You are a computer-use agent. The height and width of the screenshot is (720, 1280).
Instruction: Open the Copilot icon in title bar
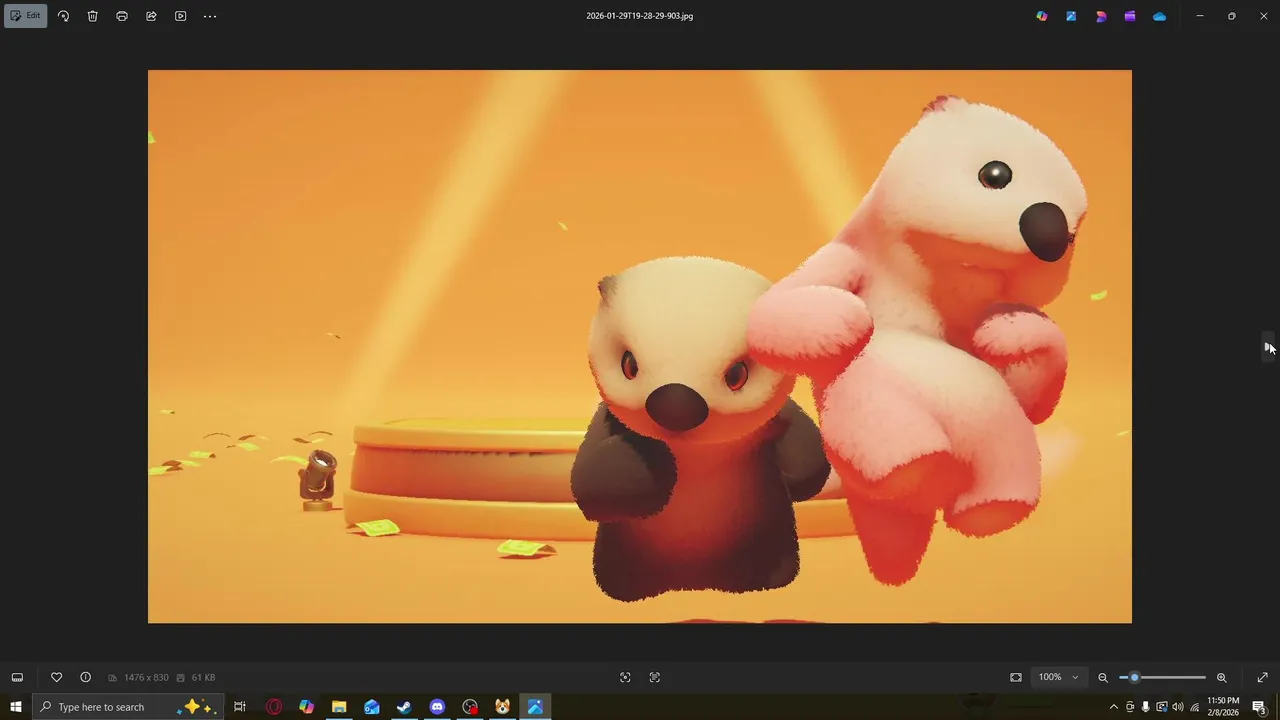click(x=1042, y=16)
